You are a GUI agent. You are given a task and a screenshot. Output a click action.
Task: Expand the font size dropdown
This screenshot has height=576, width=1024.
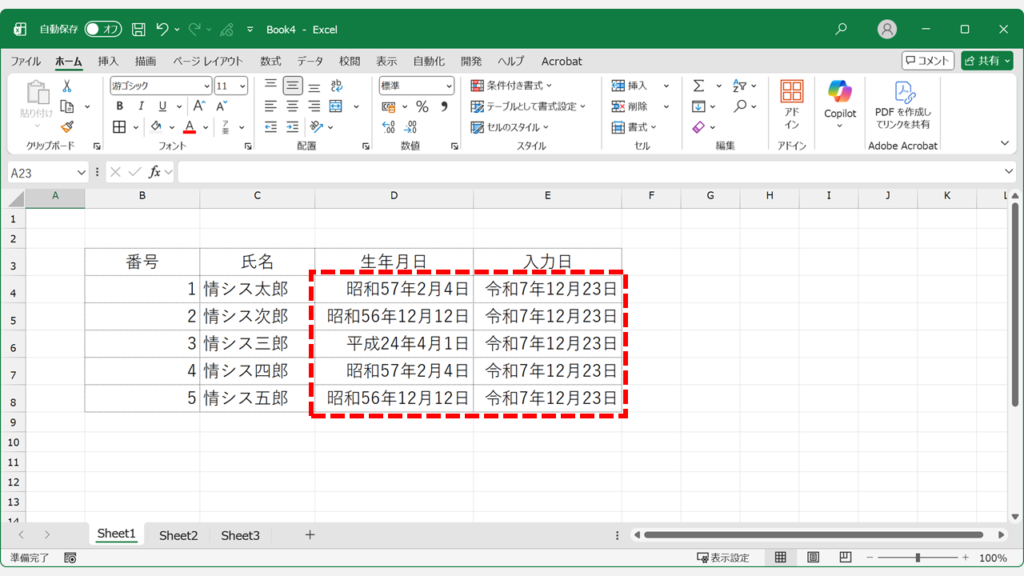click(x=242, y=86)
